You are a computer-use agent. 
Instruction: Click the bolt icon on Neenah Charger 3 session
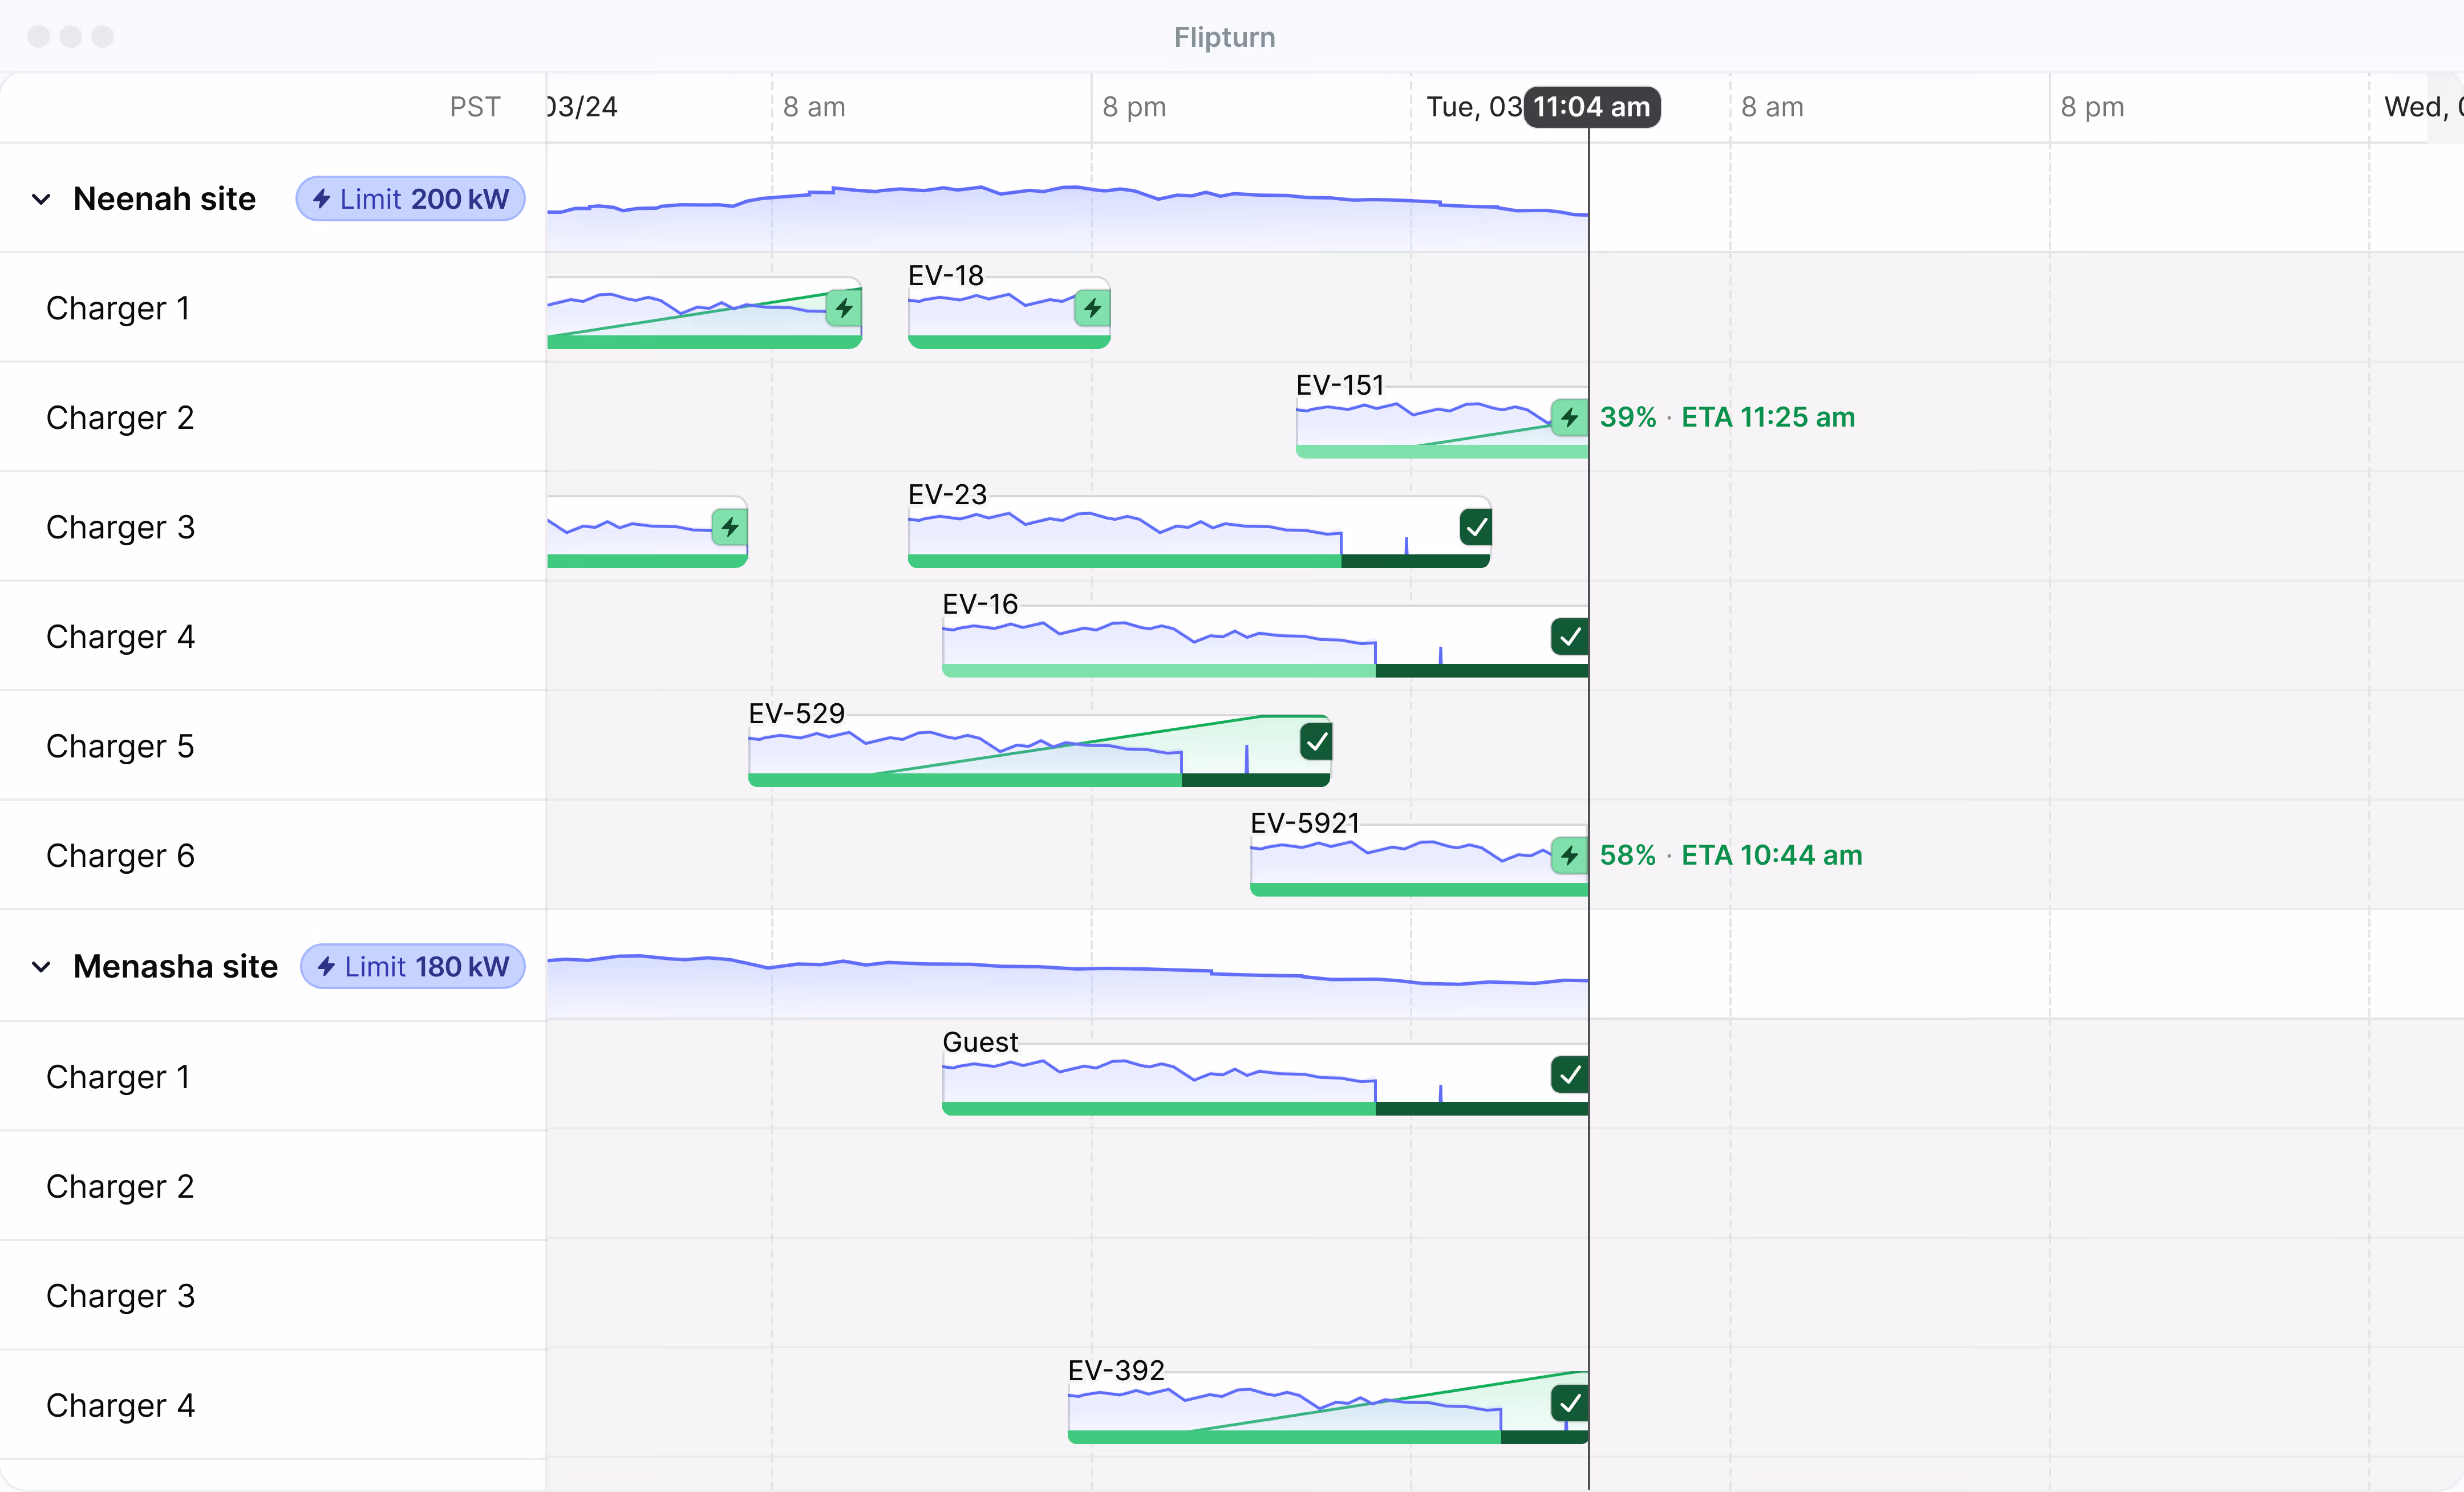[729, 528]
